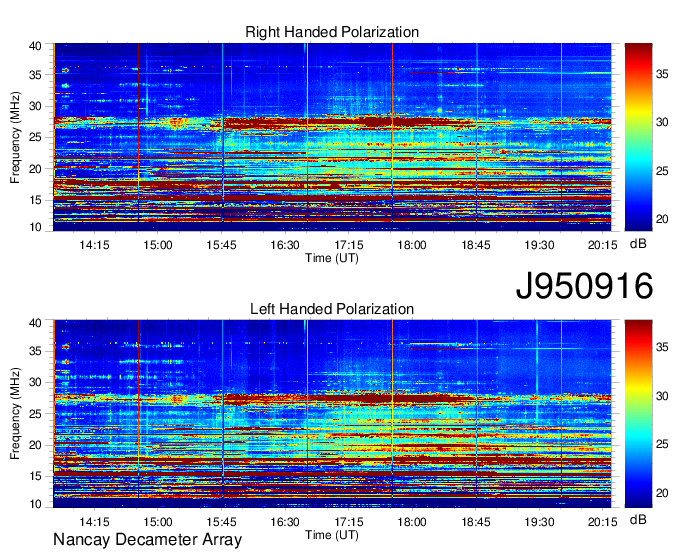
Task: Click the 20:15 time tick on left-handed plot
Action: pos(603,522)
